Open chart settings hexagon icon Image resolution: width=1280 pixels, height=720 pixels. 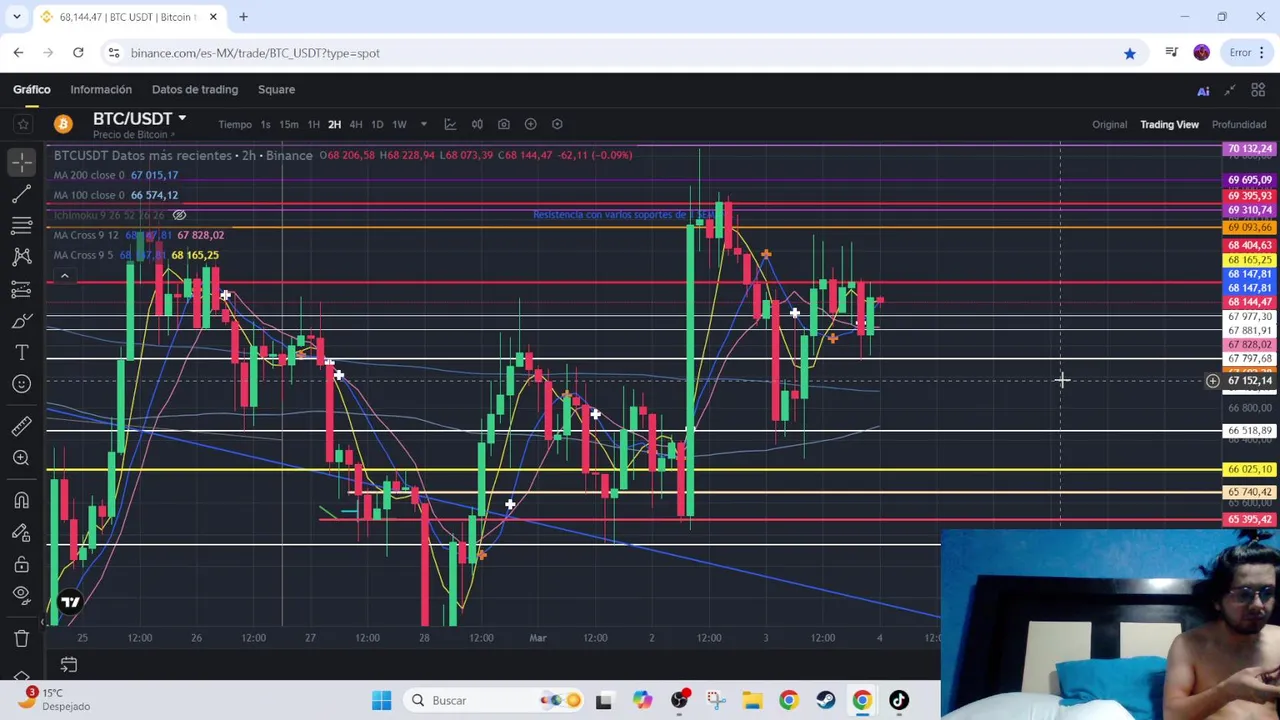pyautogui.click(x=557, y=124)
